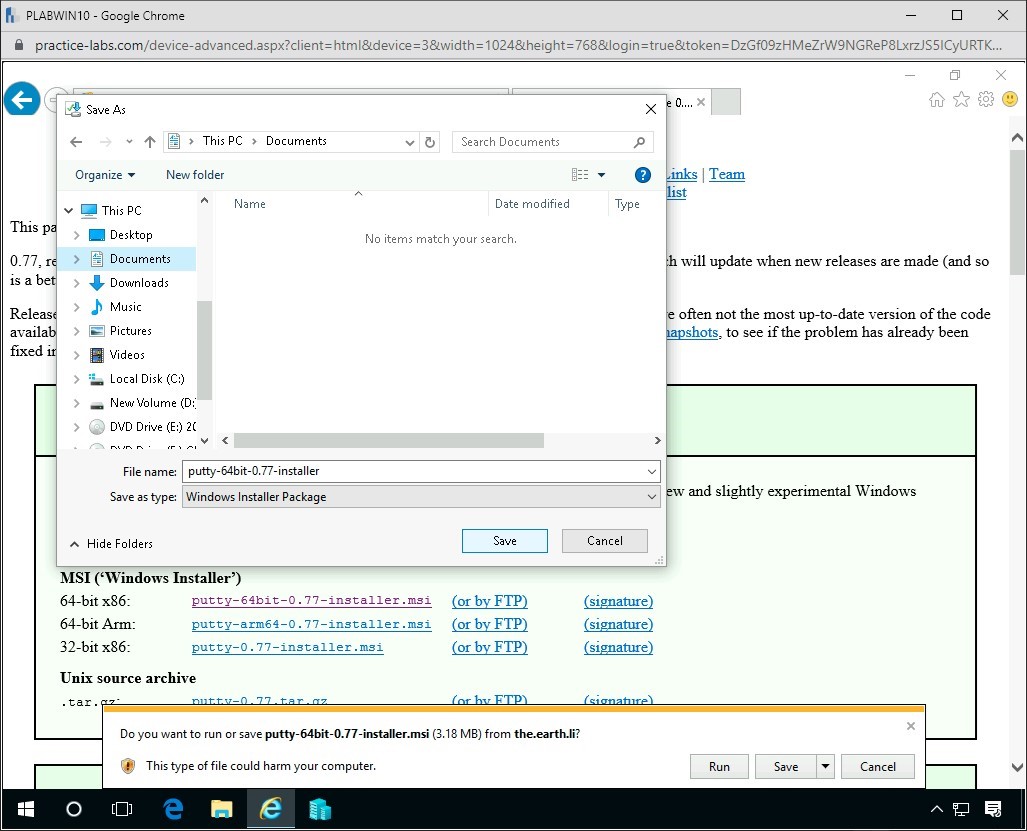This screenshot has width=1027, height=831.
Task: Open the Save as type dropdown
Action: tap(652, 495)
